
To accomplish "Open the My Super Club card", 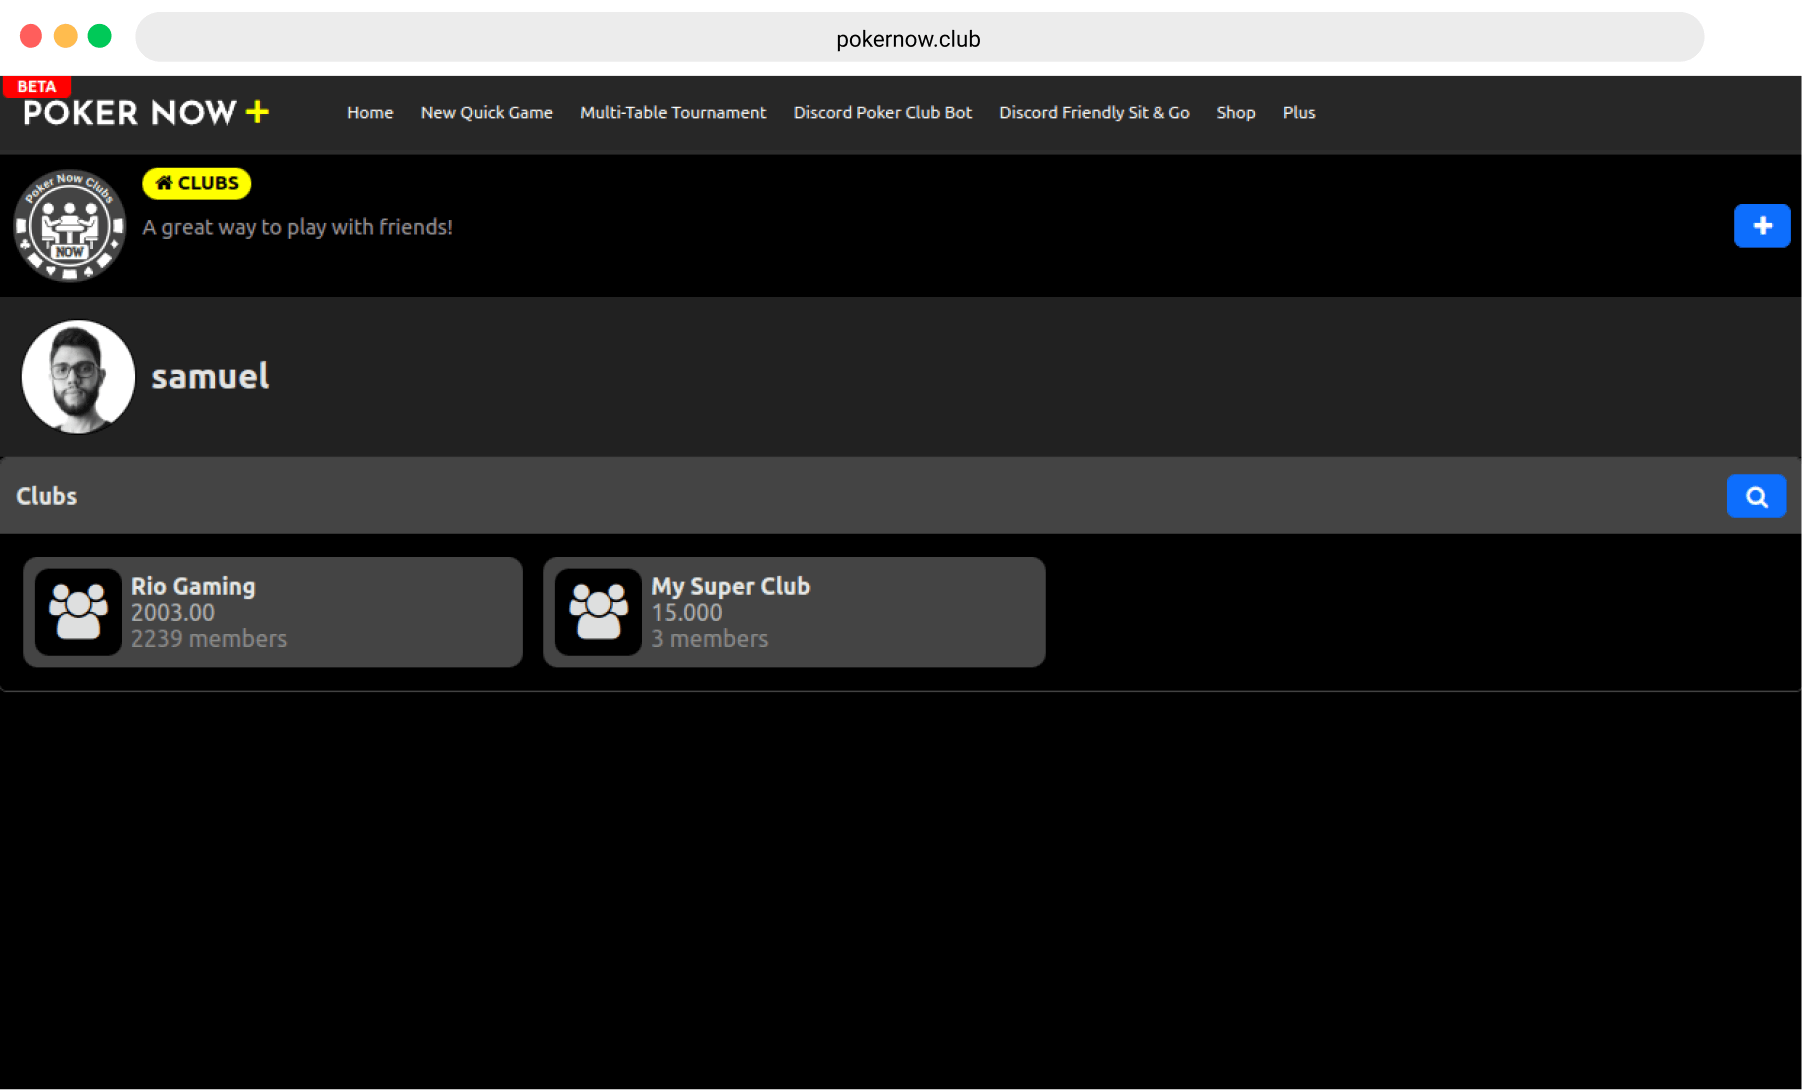I will point(794,611).
